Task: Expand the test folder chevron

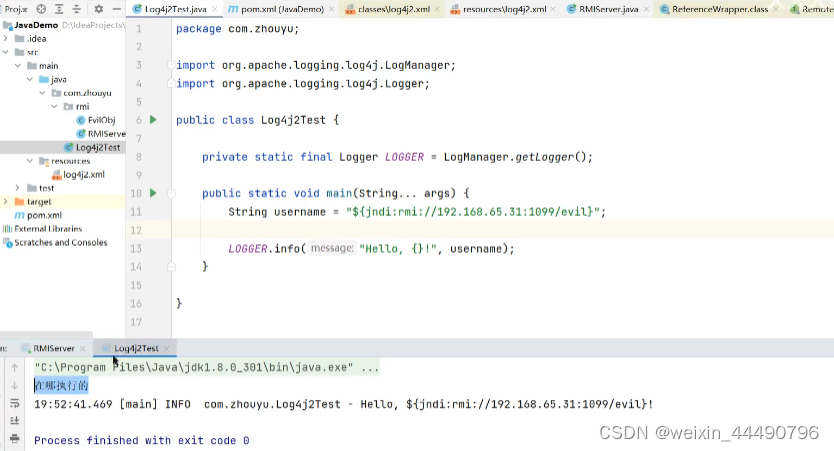Action: tap(18, 188)
